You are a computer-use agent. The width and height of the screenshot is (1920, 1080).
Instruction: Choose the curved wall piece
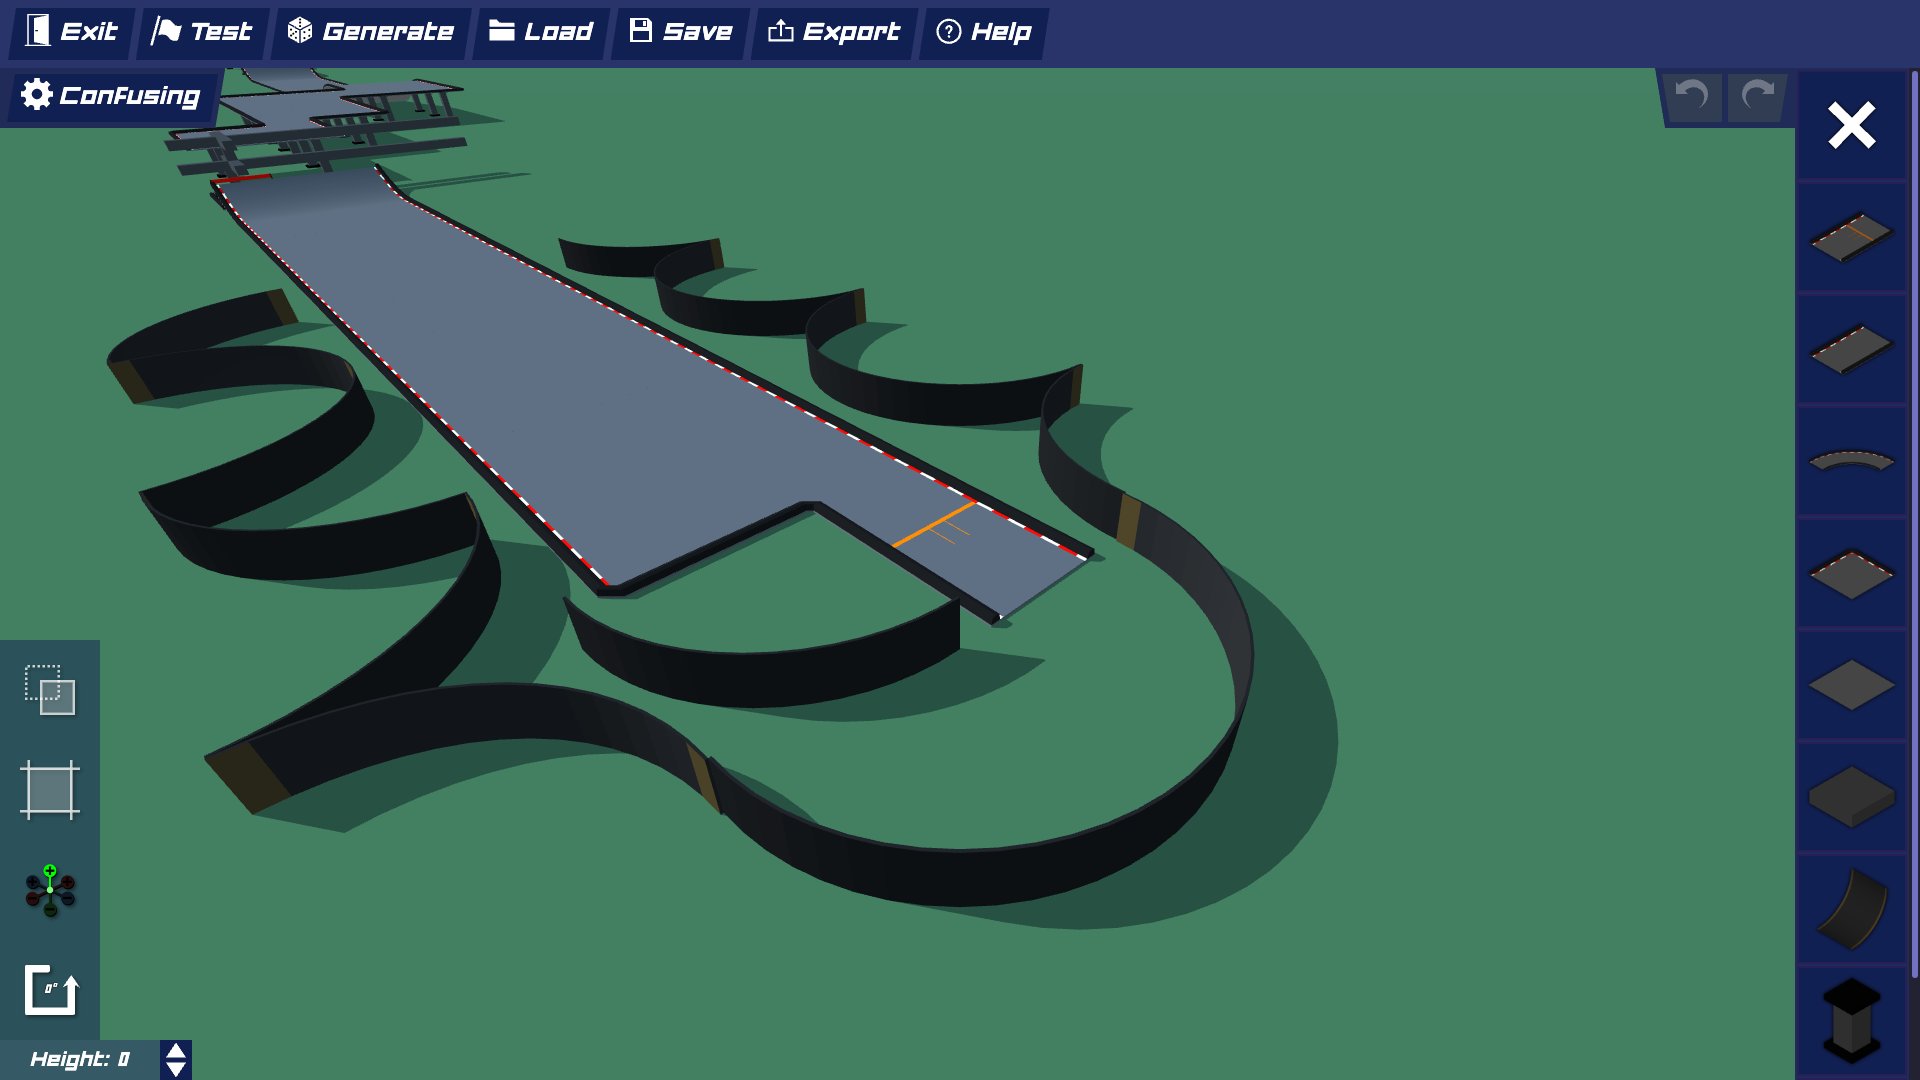coord(1850,905)
